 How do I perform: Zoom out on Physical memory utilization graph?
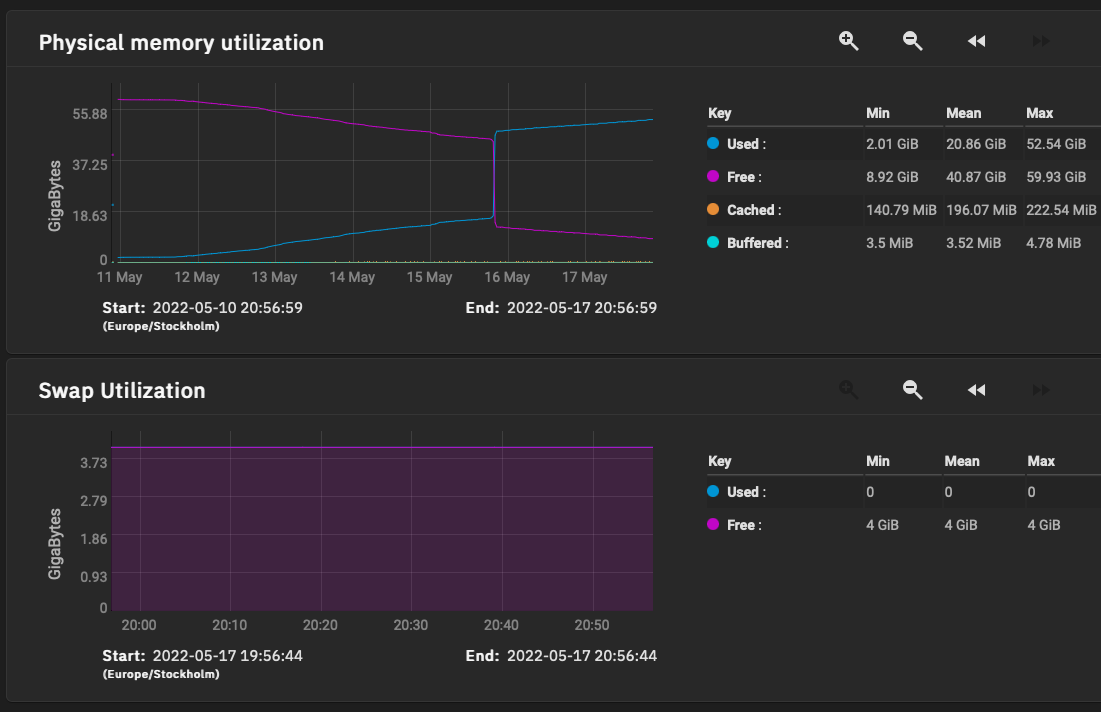(x=912, y=41)
